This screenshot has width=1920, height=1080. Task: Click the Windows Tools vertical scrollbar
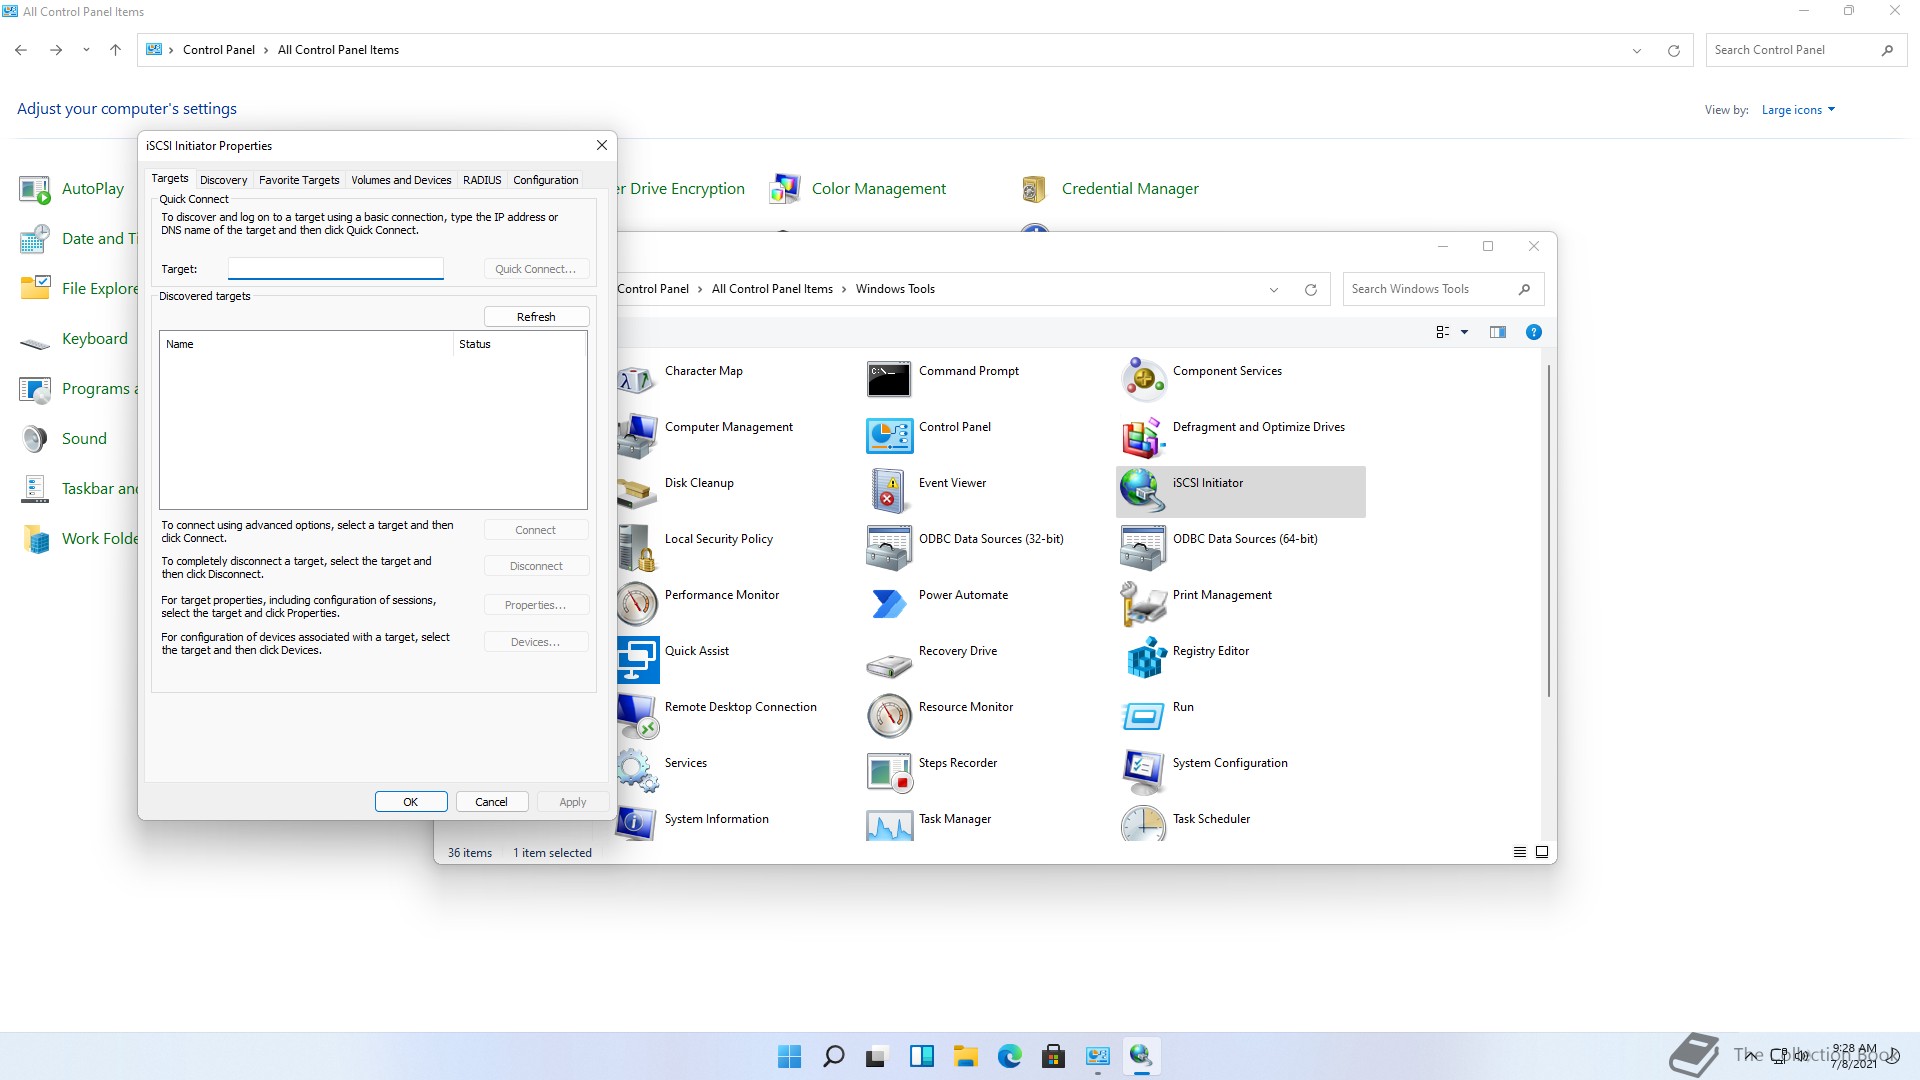pos(1548,530)
